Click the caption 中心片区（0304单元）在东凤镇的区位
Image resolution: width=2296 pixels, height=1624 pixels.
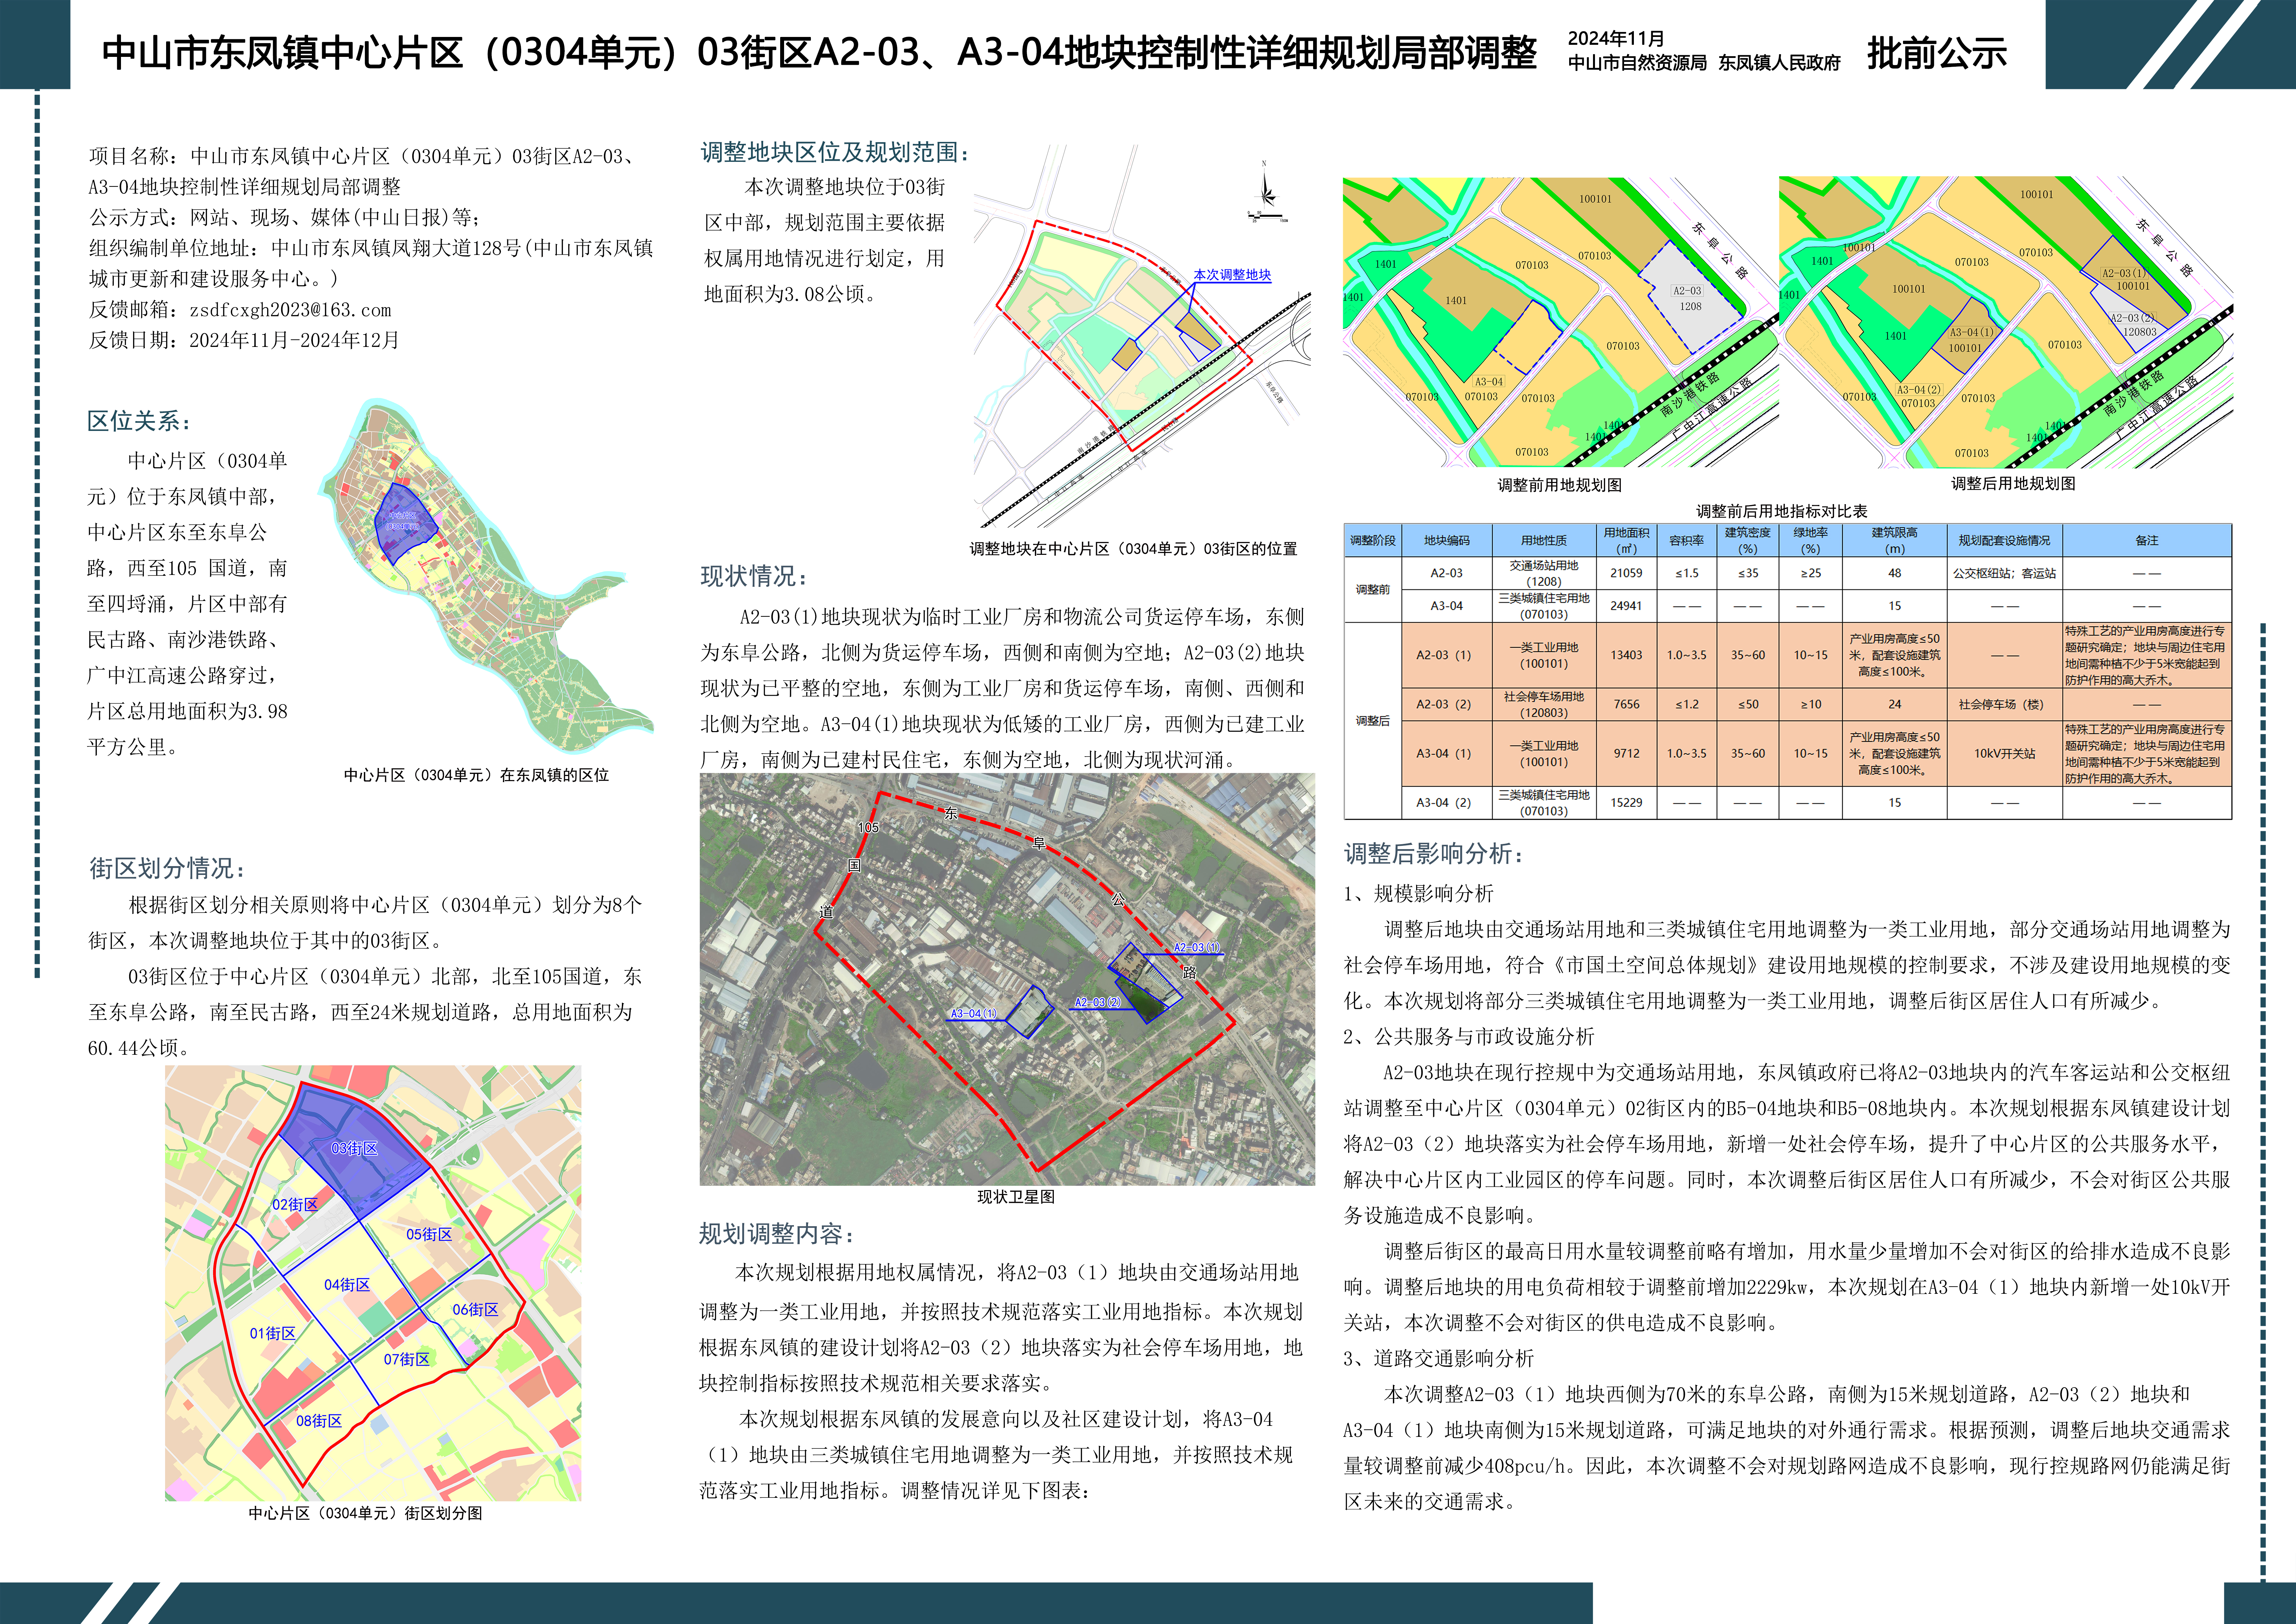(x=476, y=775)
